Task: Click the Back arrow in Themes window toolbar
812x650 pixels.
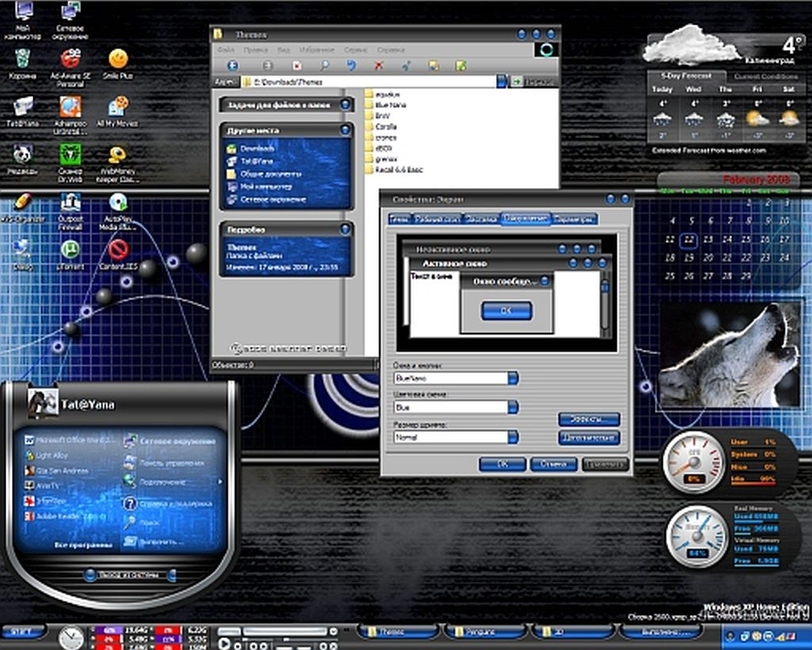Action: (233, 65)
